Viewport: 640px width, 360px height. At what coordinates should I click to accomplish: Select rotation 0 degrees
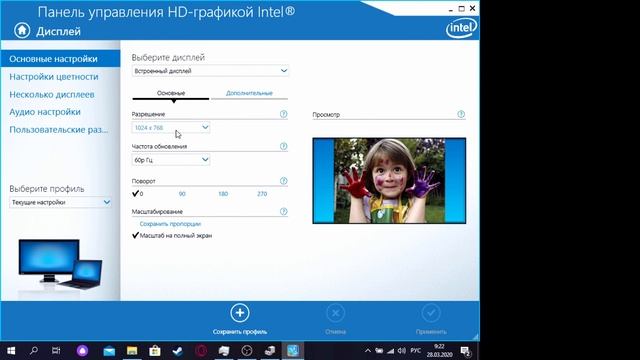(138, 193)
